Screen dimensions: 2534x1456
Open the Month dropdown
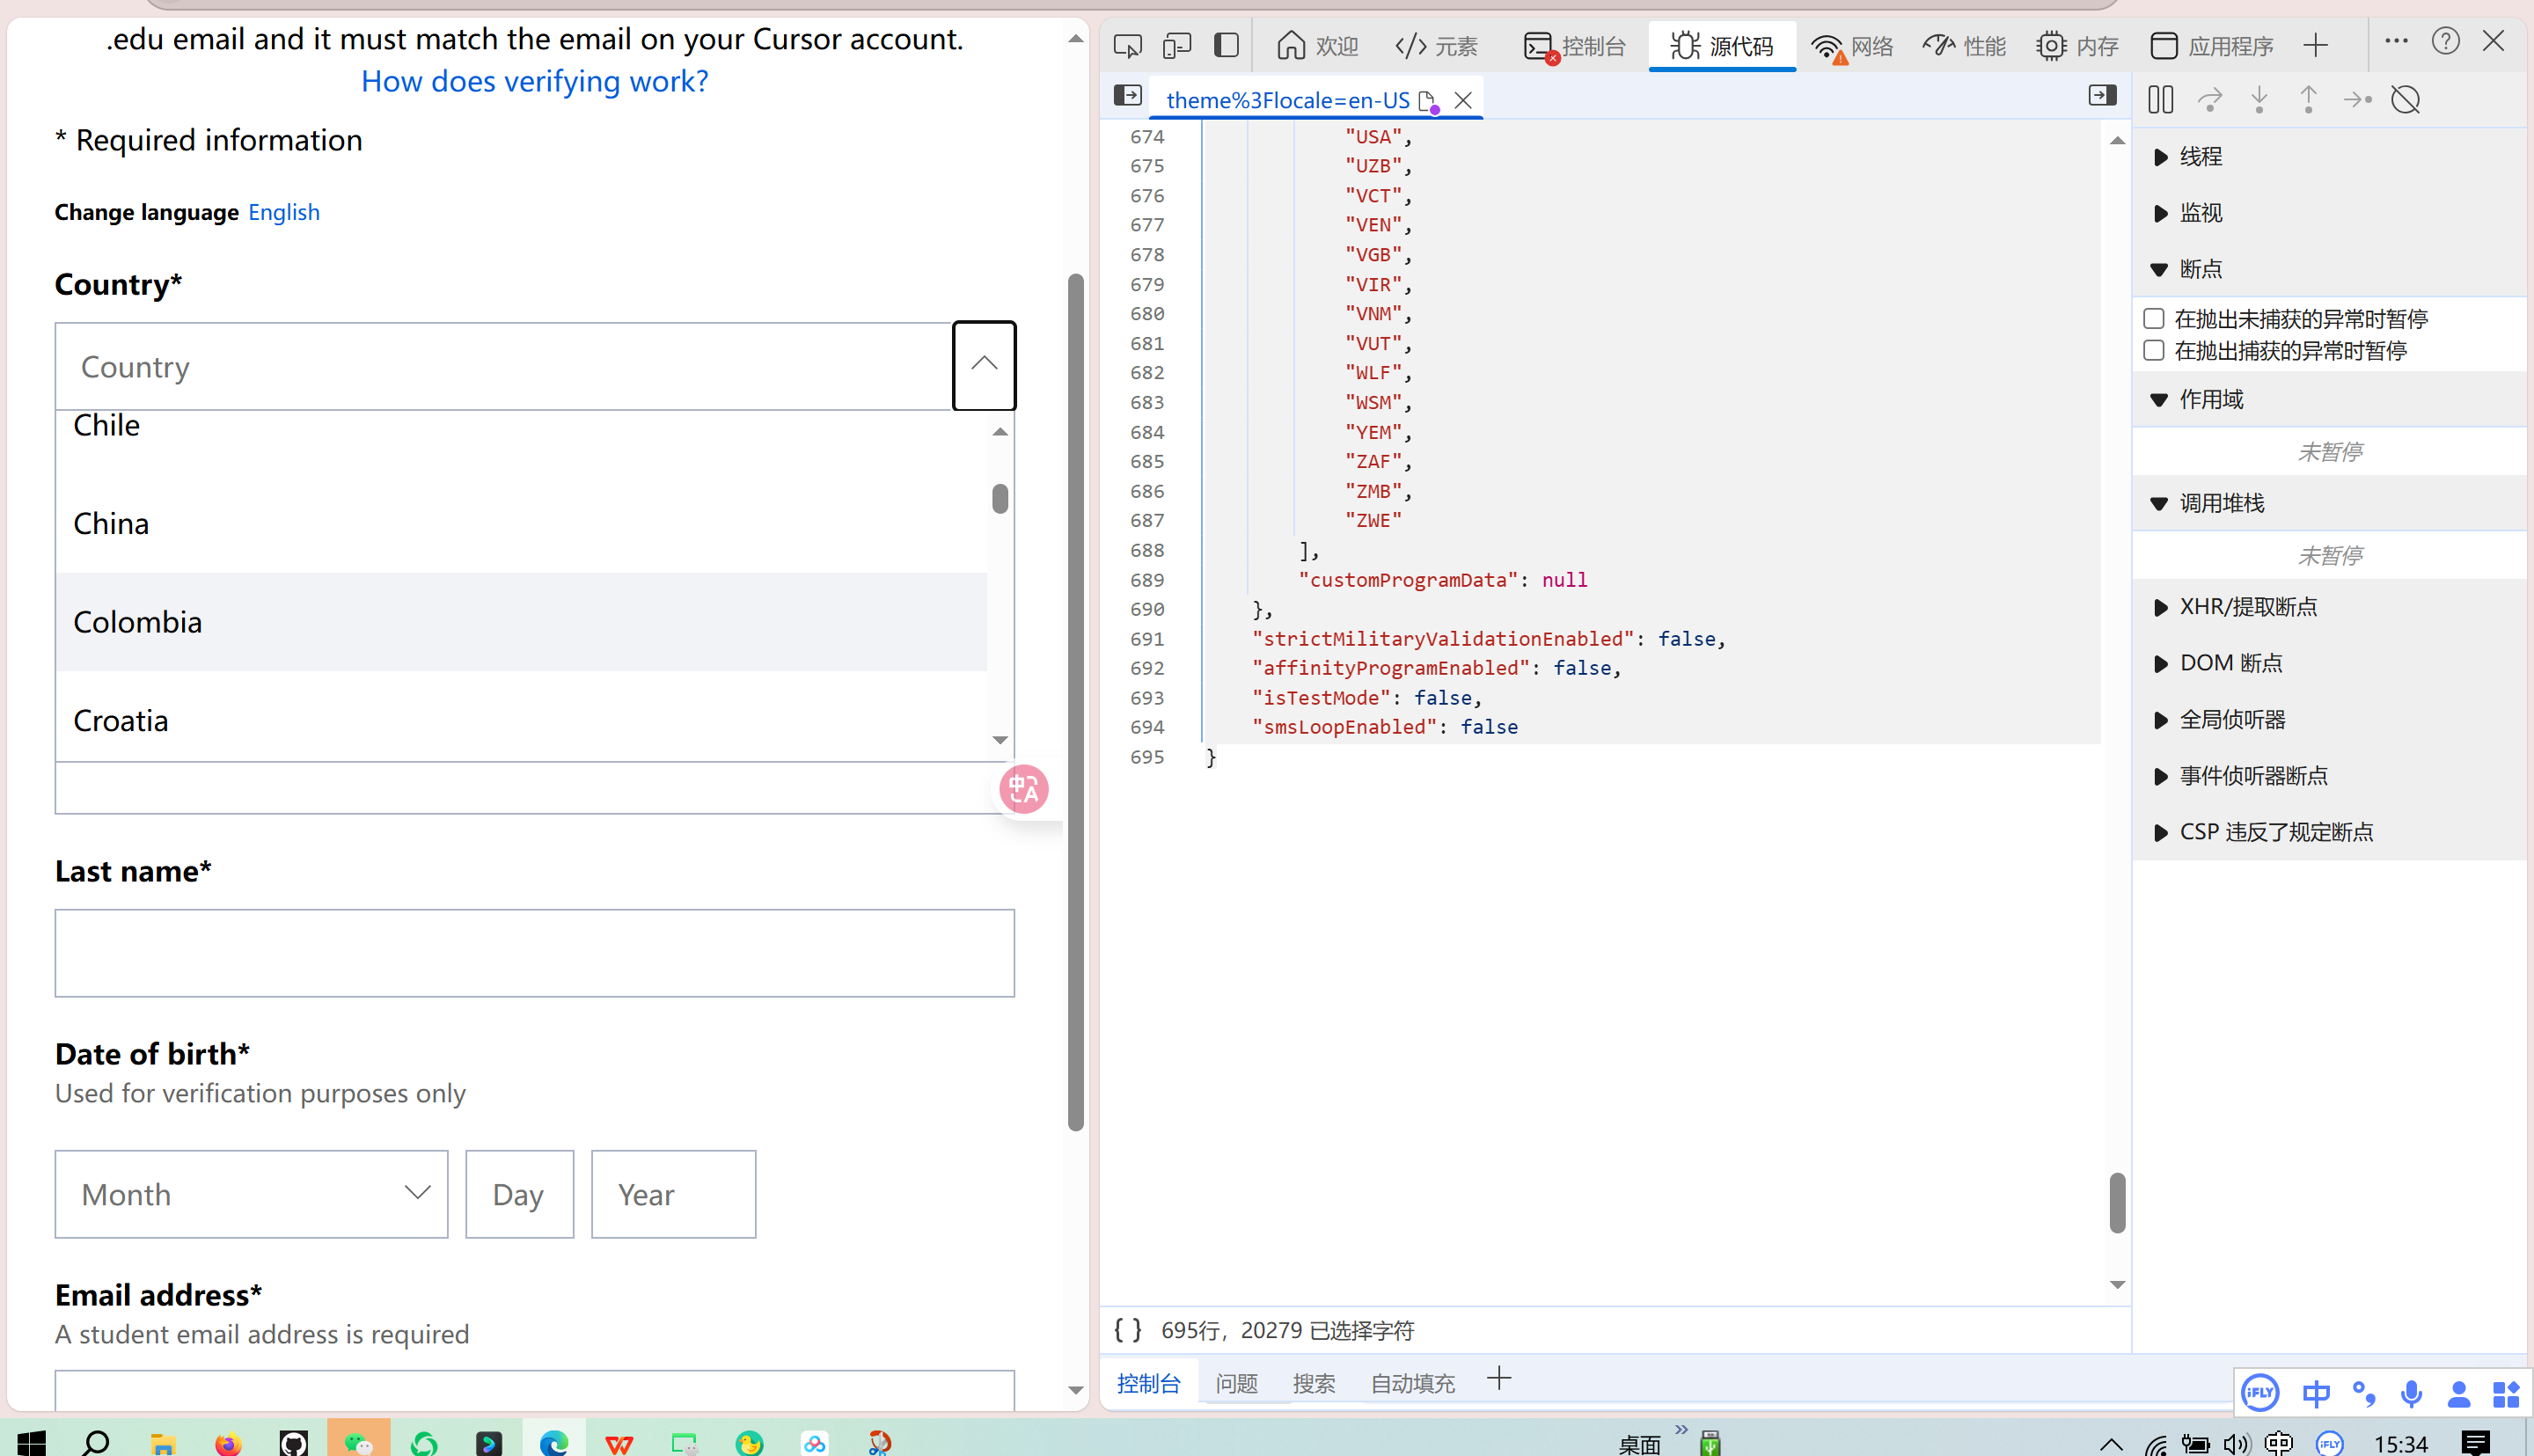tap(251, 1194)
